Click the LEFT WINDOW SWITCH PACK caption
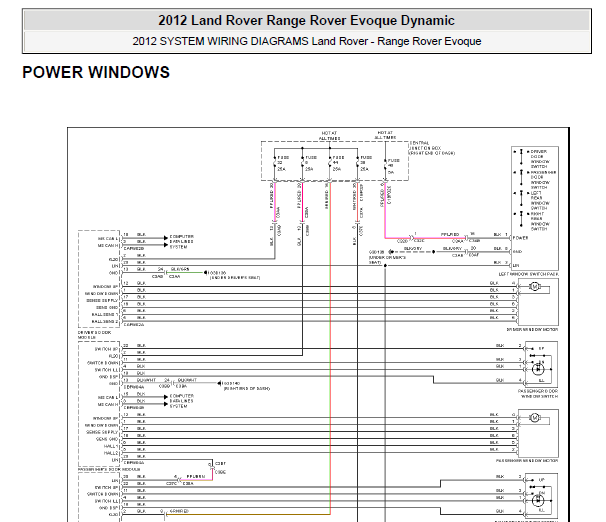The width and height of the screenshot is (606, 522). pos(528,274)
